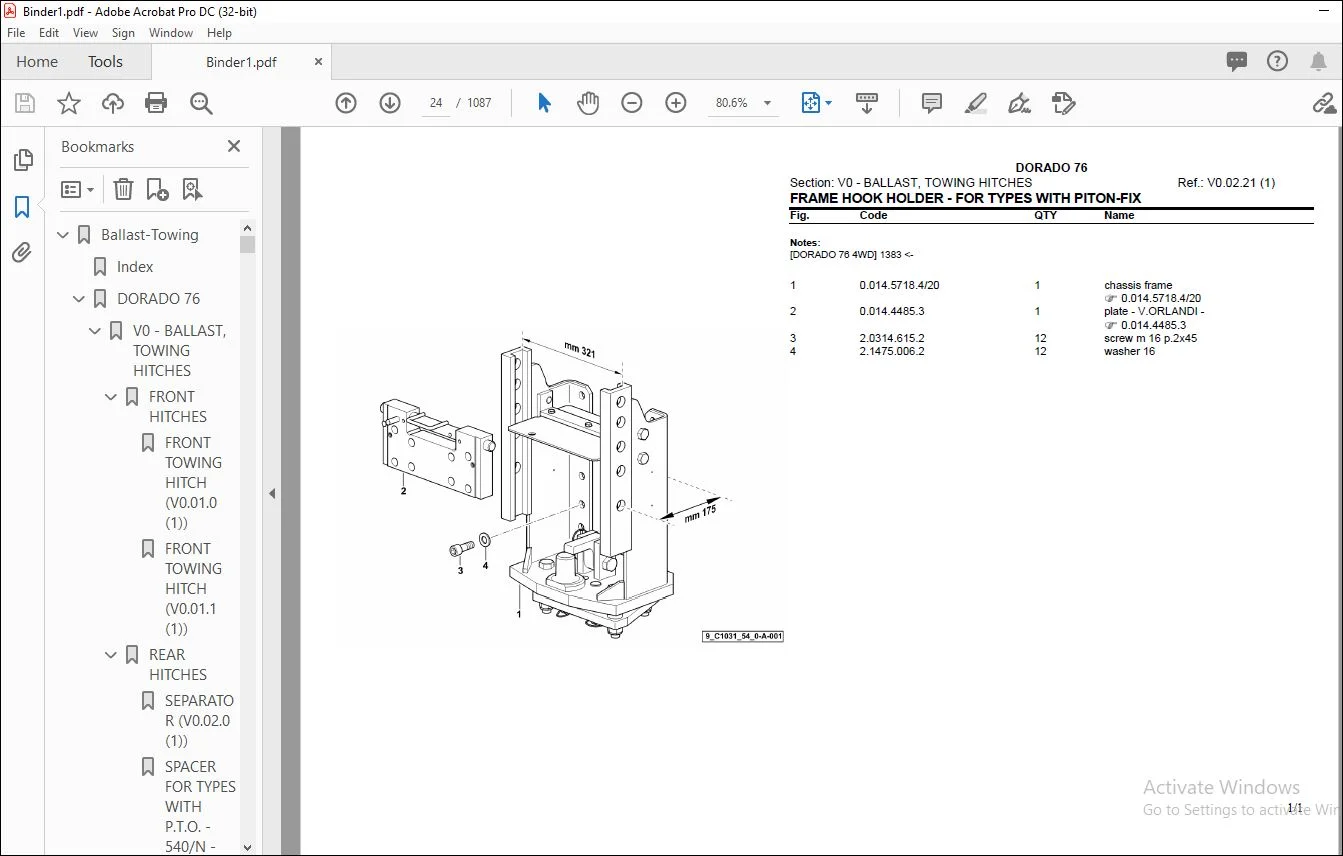Close the Binder1.pdf tab

(319, 62)
